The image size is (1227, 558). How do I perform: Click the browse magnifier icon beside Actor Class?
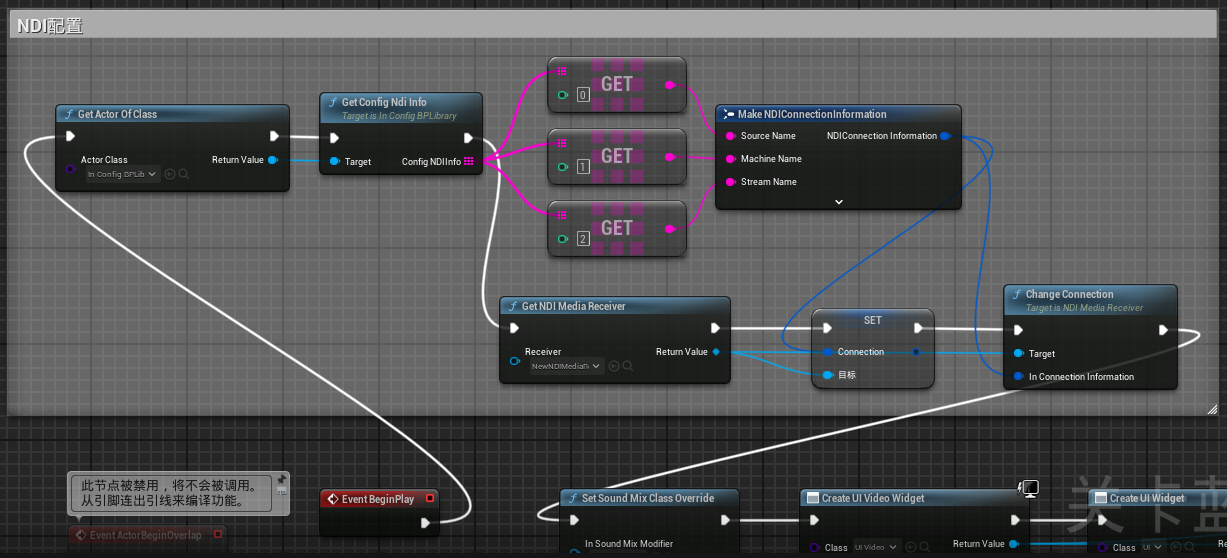184,174
